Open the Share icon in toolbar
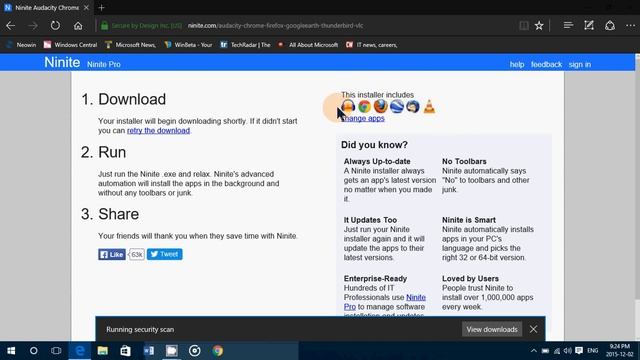The image size is (640, 360). pyautogui.click(x=610, y=26)
